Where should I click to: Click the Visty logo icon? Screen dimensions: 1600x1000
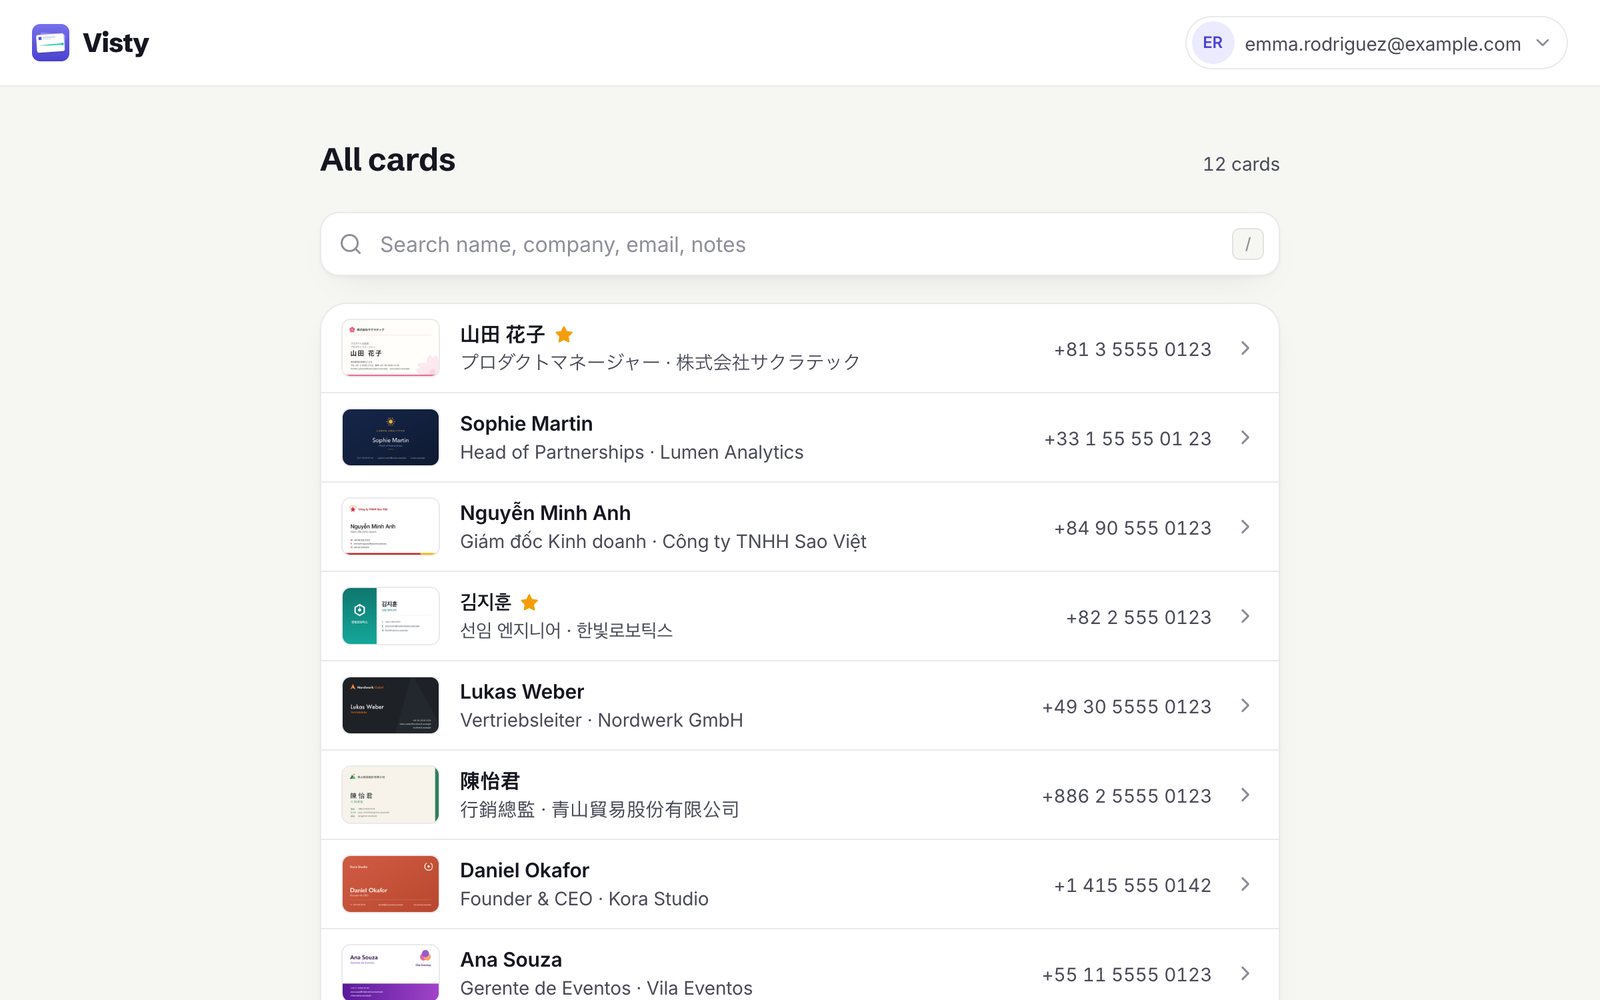(50, 43)
